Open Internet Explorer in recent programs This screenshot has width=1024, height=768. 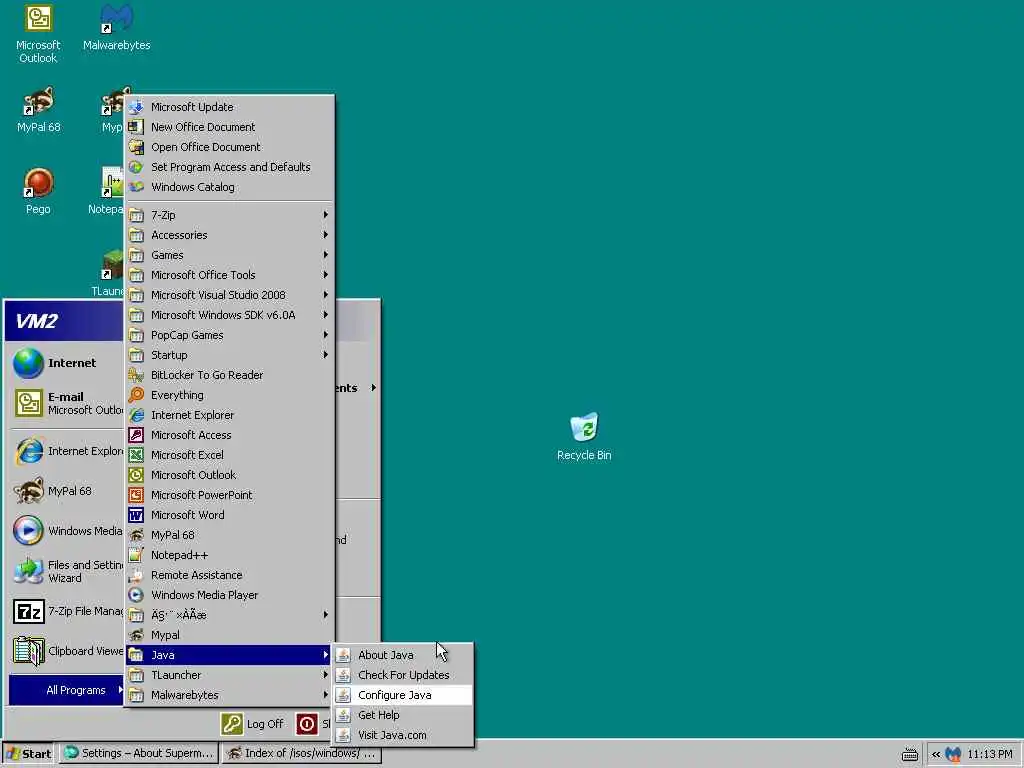(67, 451)
